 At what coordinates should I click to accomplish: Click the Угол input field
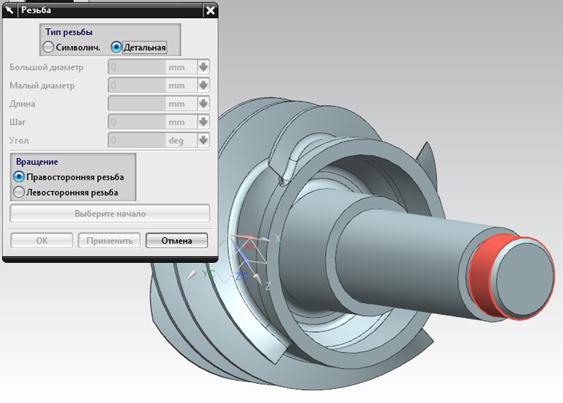[x=137, y=140]
